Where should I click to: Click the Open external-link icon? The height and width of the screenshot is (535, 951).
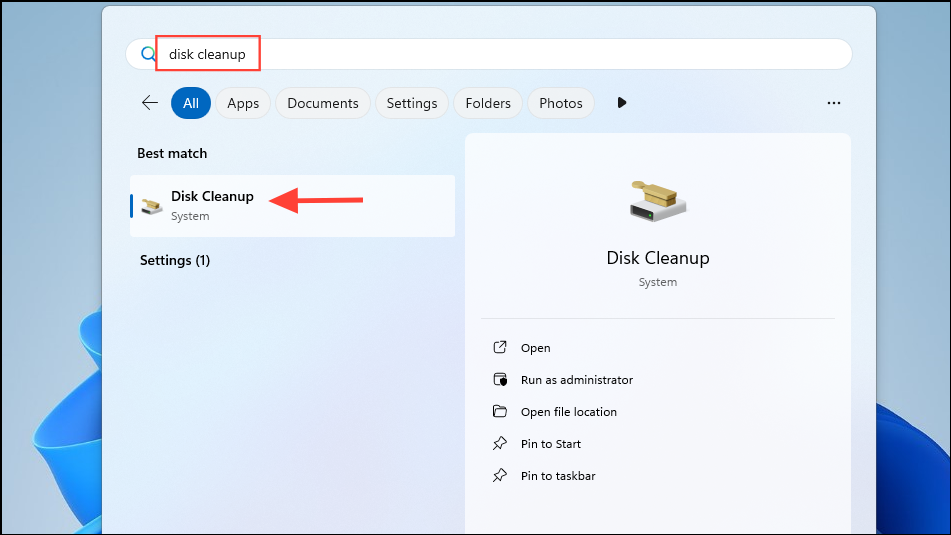pyautogui.click(x=500, y=347)
